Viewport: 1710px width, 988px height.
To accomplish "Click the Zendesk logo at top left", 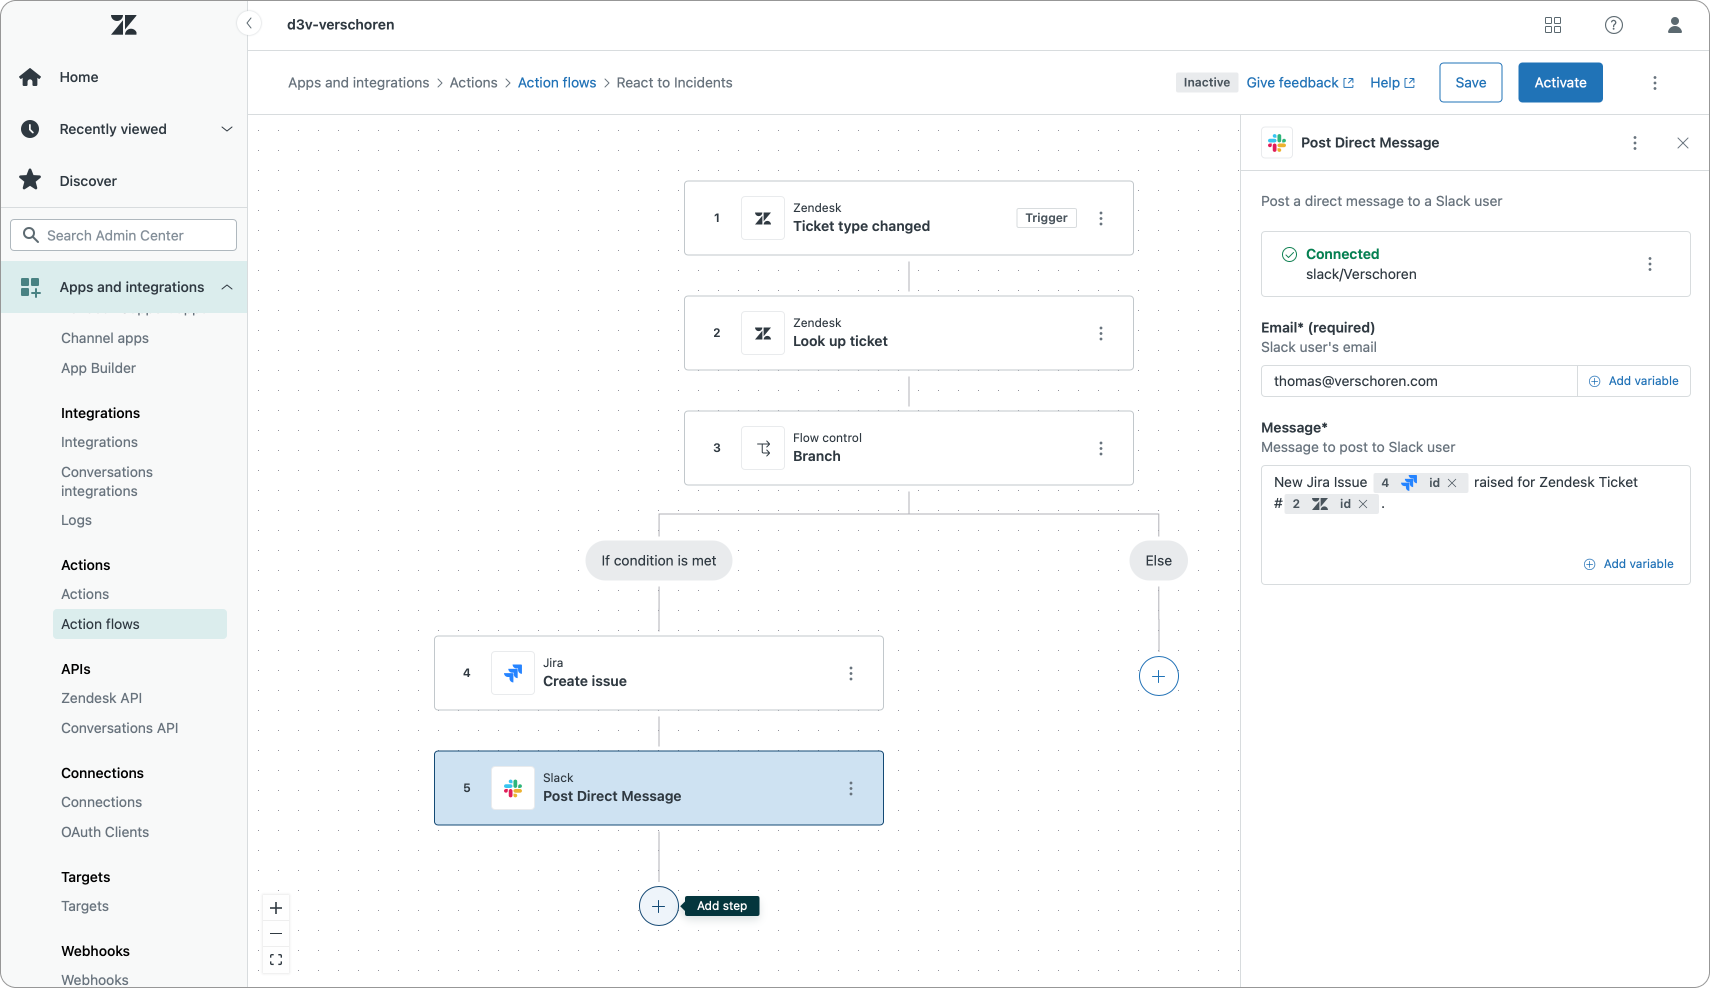I will coord(124,25).
